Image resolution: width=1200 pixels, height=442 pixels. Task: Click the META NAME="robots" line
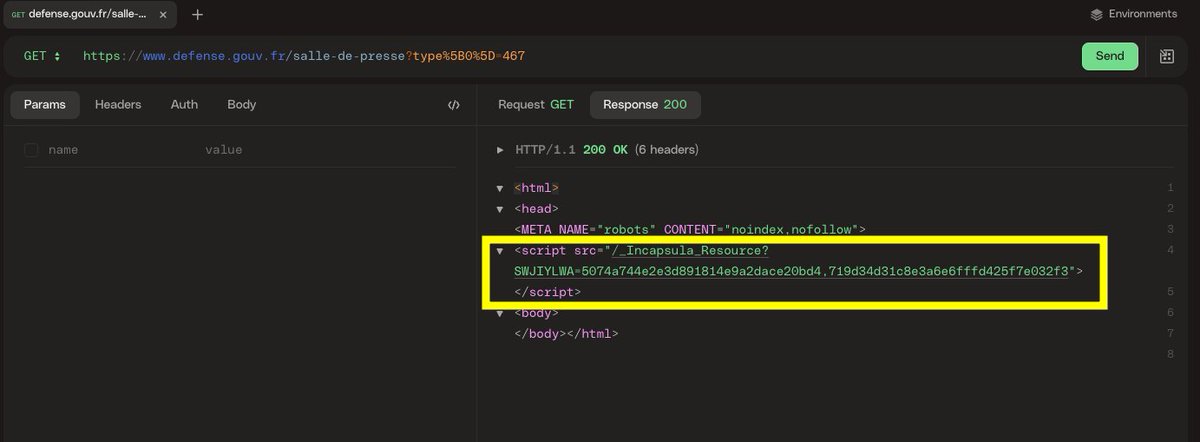(690, 229)
